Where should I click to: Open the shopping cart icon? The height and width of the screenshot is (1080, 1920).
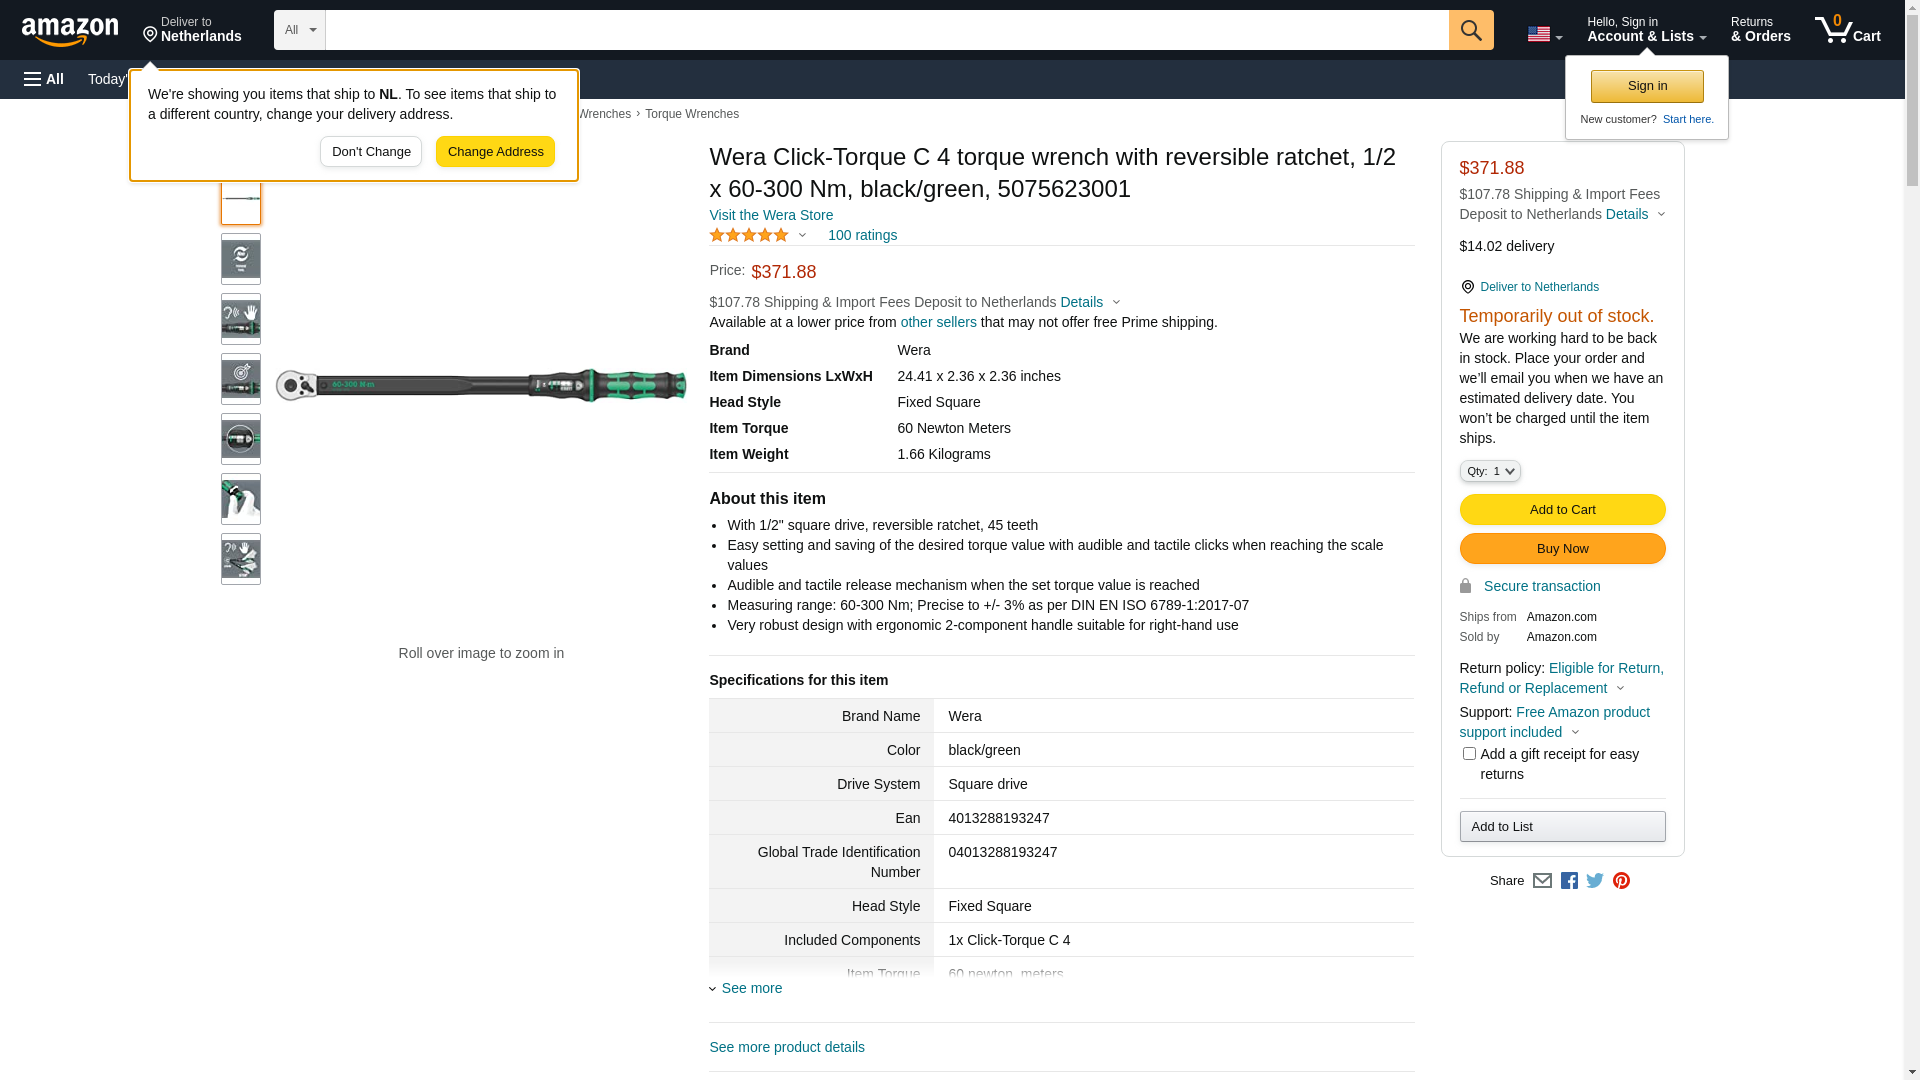(x=1847, y=30)
